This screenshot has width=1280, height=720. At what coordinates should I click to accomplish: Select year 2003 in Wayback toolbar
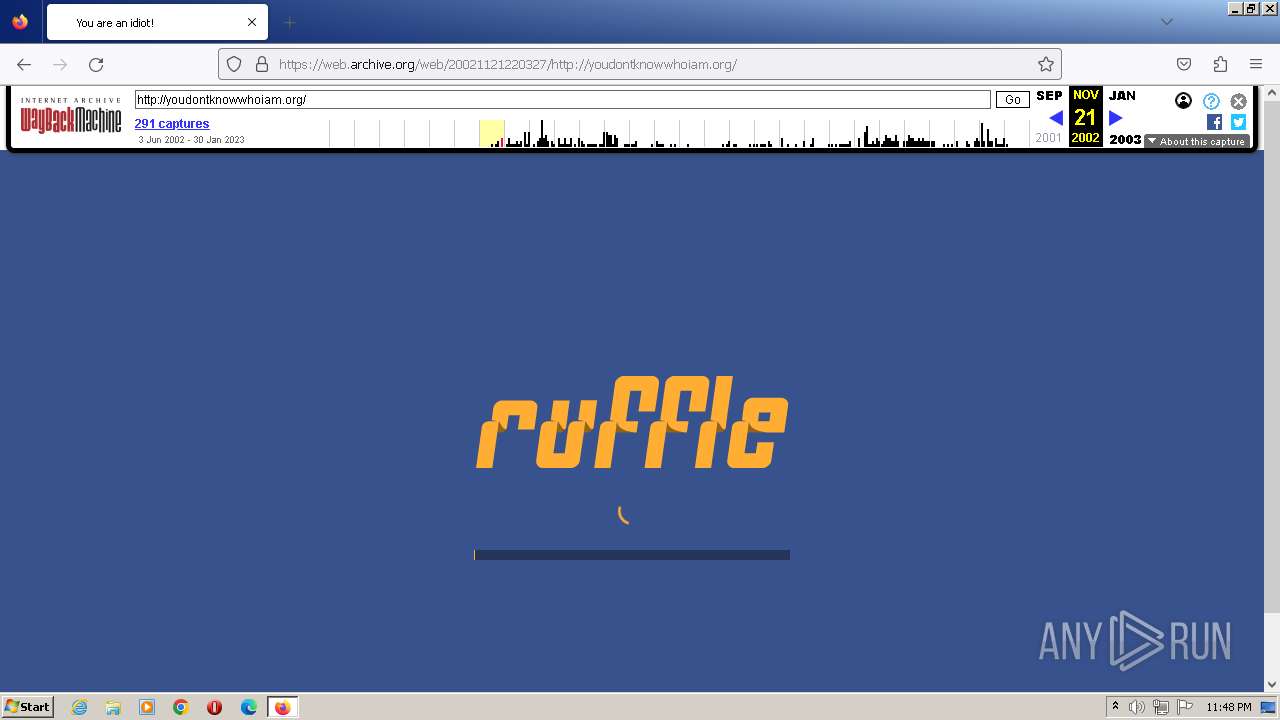(x=1125, y=139)
